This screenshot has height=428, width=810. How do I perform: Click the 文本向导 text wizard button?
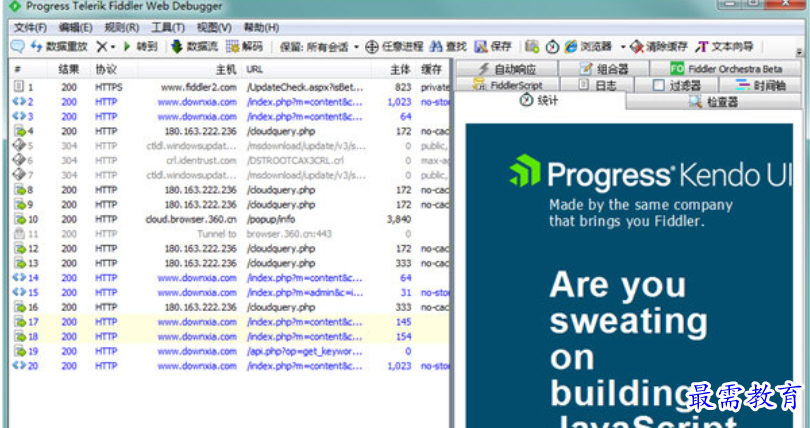pyautogui.click(x=724, y=46)
